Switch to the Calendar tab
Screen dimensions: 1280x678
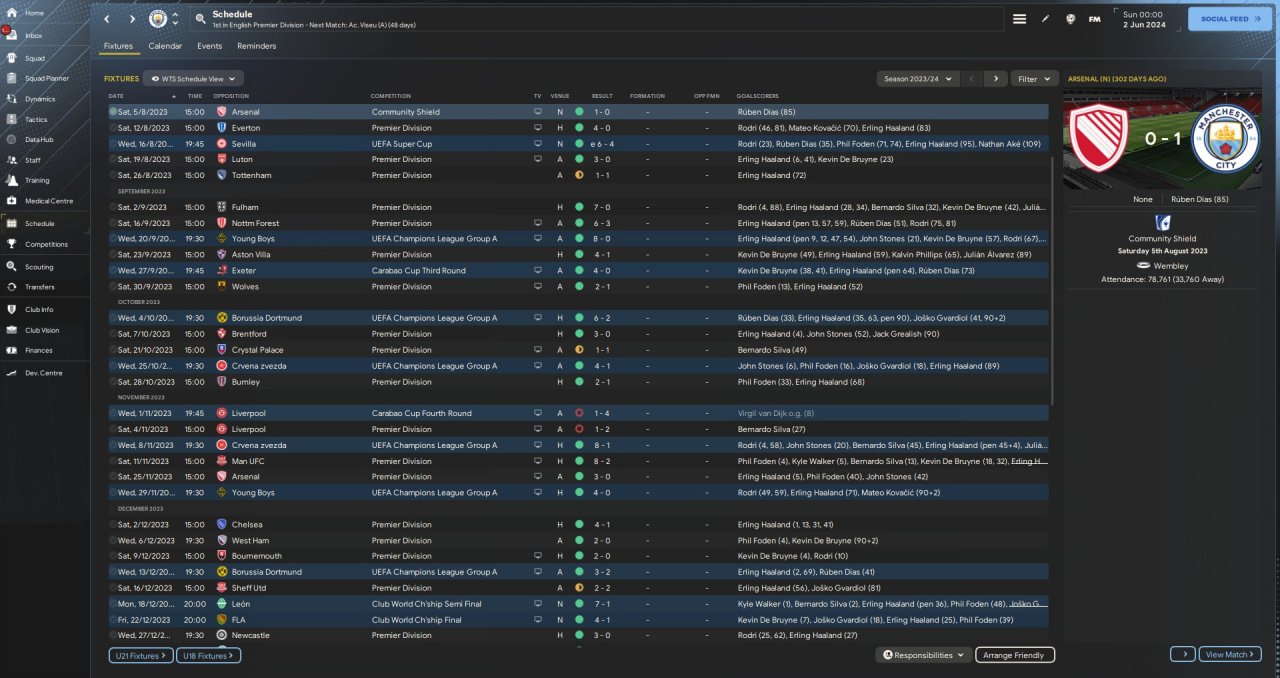(165, 46)
